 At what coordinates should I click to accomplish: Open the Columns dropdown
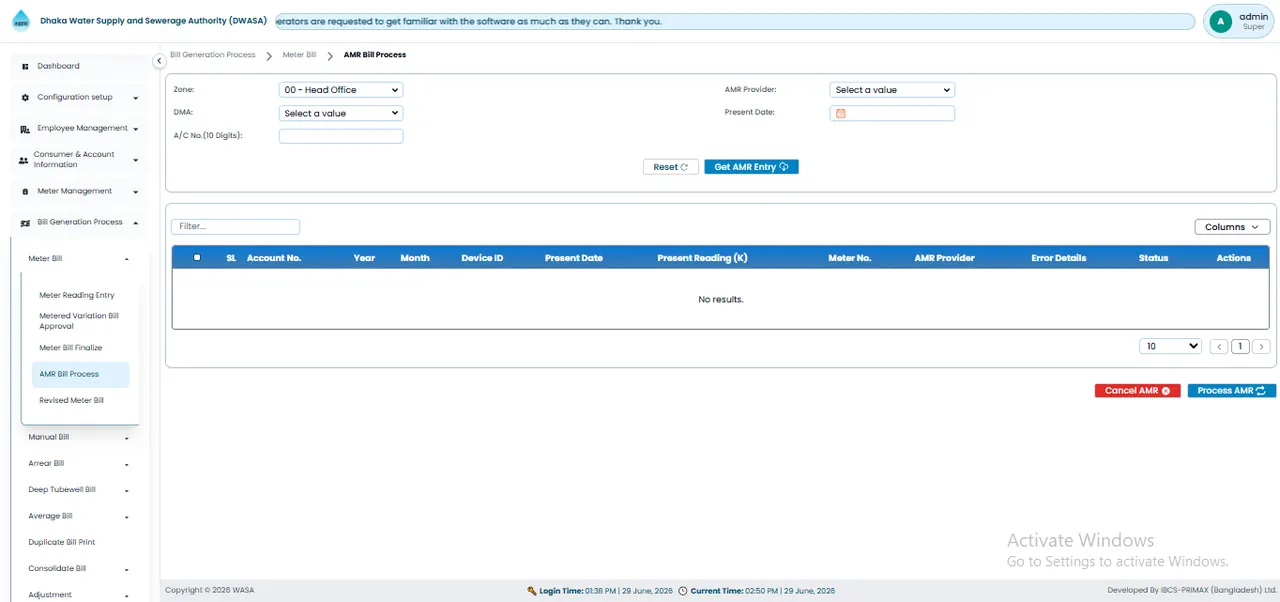click(1232, 227)
